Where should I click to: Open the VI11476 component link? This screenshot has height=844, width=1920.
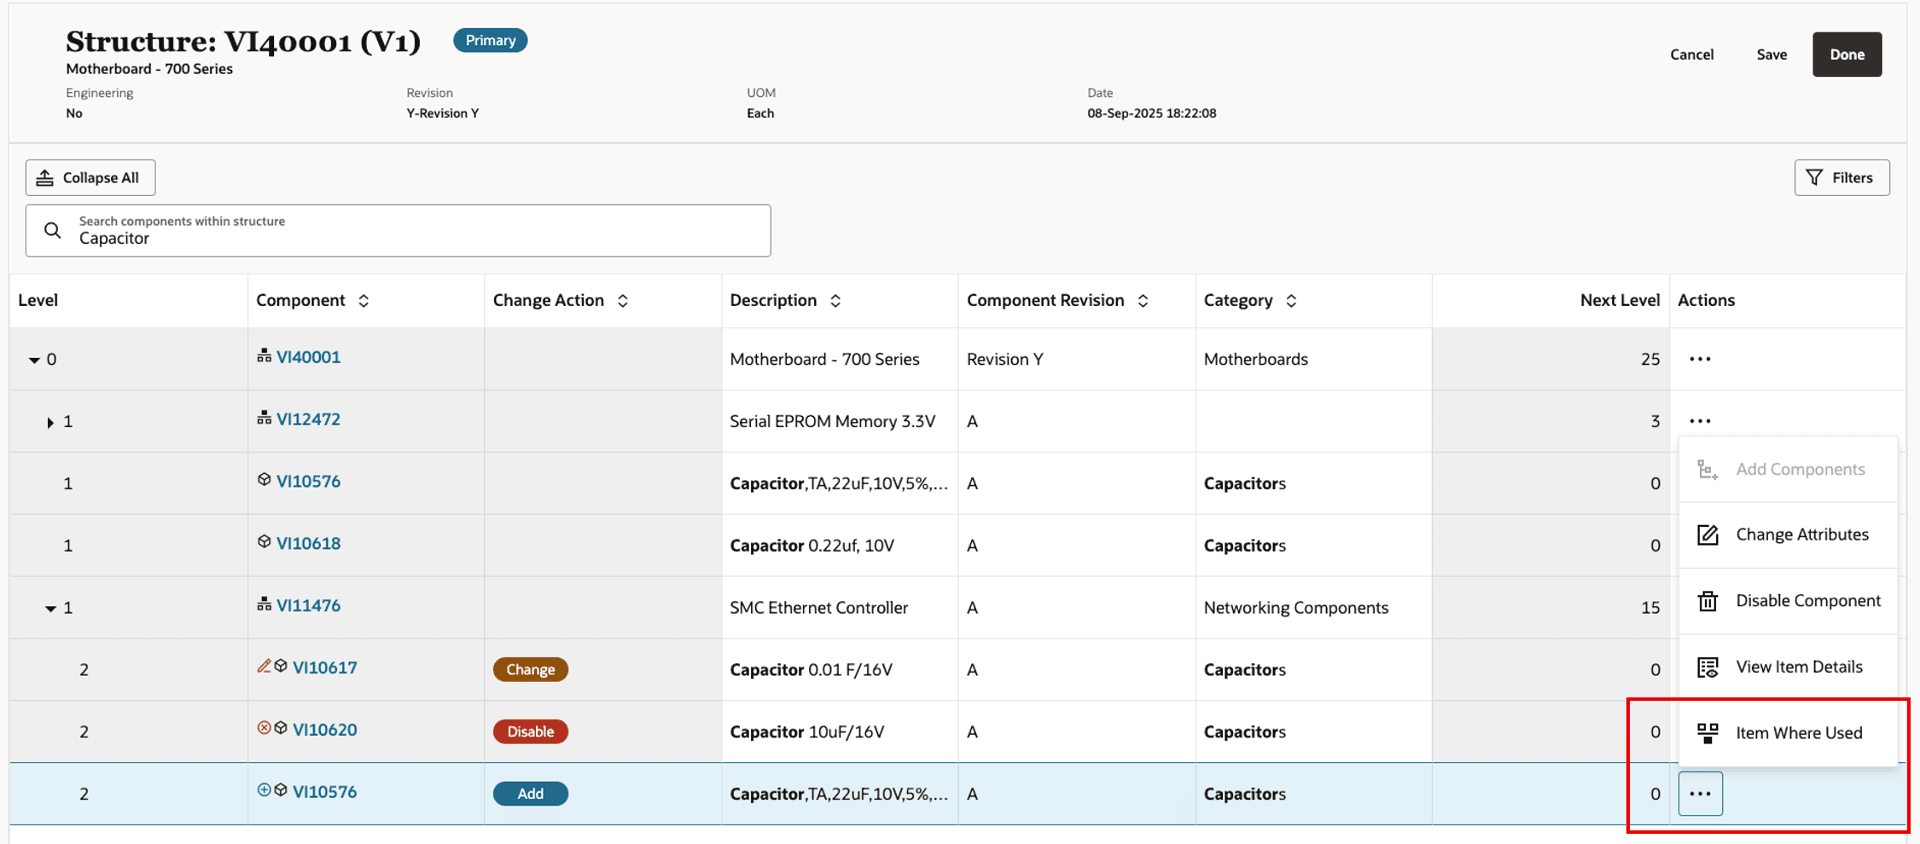[x=308, y=605]
